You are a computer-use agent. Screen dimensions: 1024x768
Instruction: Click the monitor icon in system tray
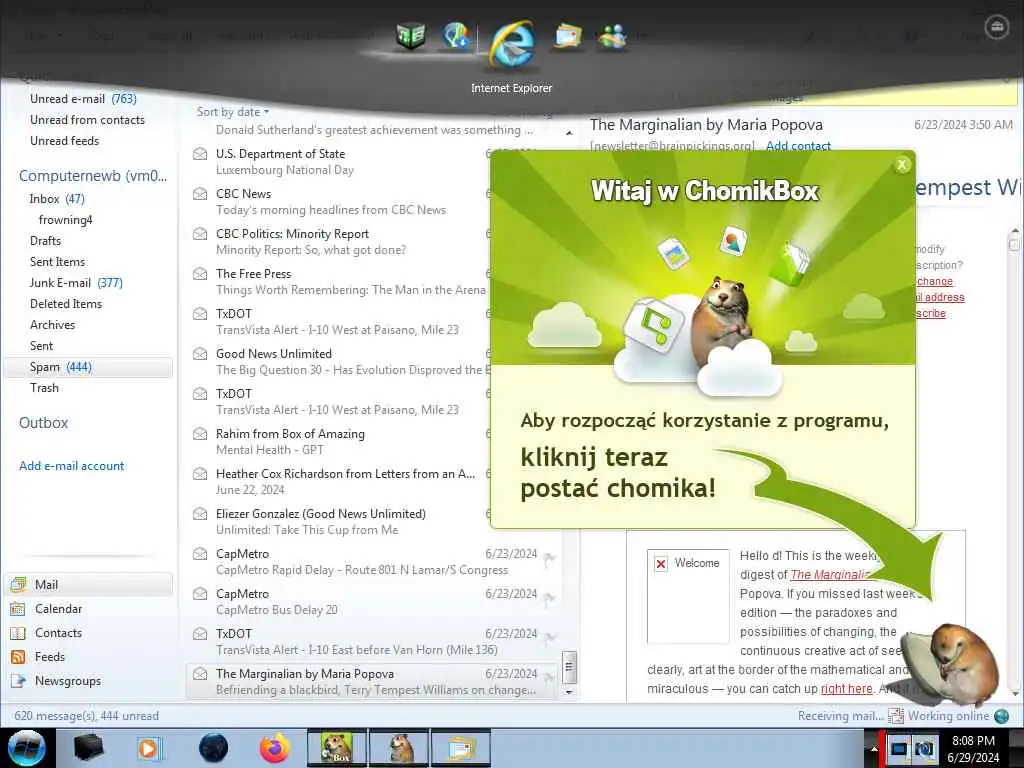pyautogui.click(x=900, y=748)
